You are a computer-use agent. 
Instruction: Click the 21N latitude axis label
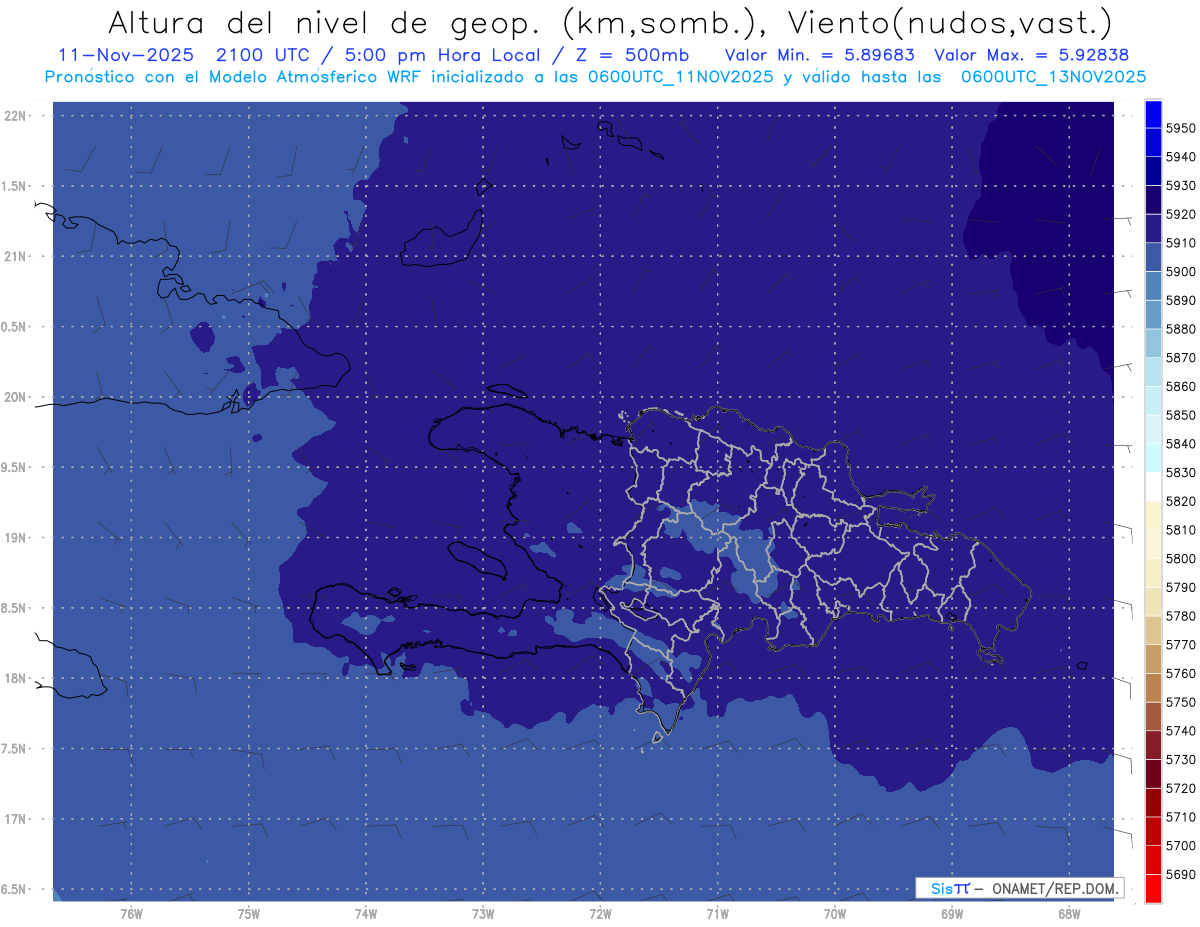(14, 257)
